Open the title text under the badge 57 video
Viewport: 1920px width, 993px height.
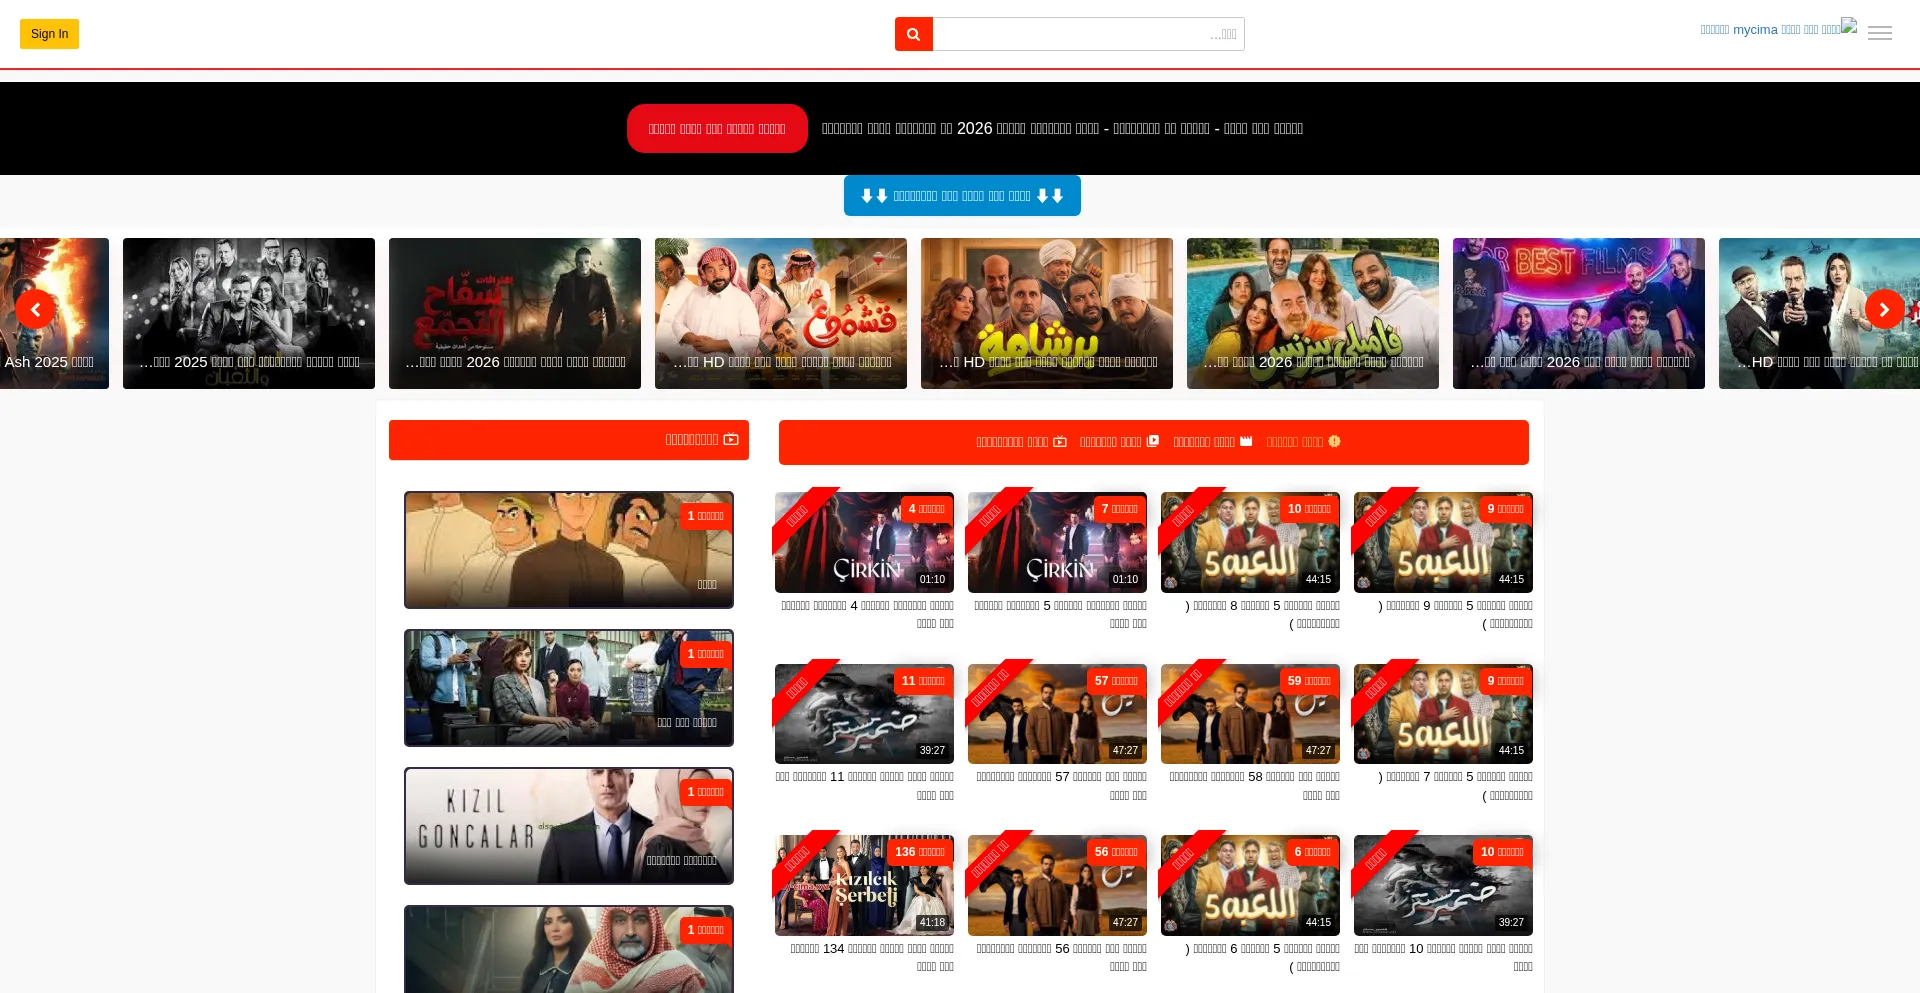(1061, 786)
